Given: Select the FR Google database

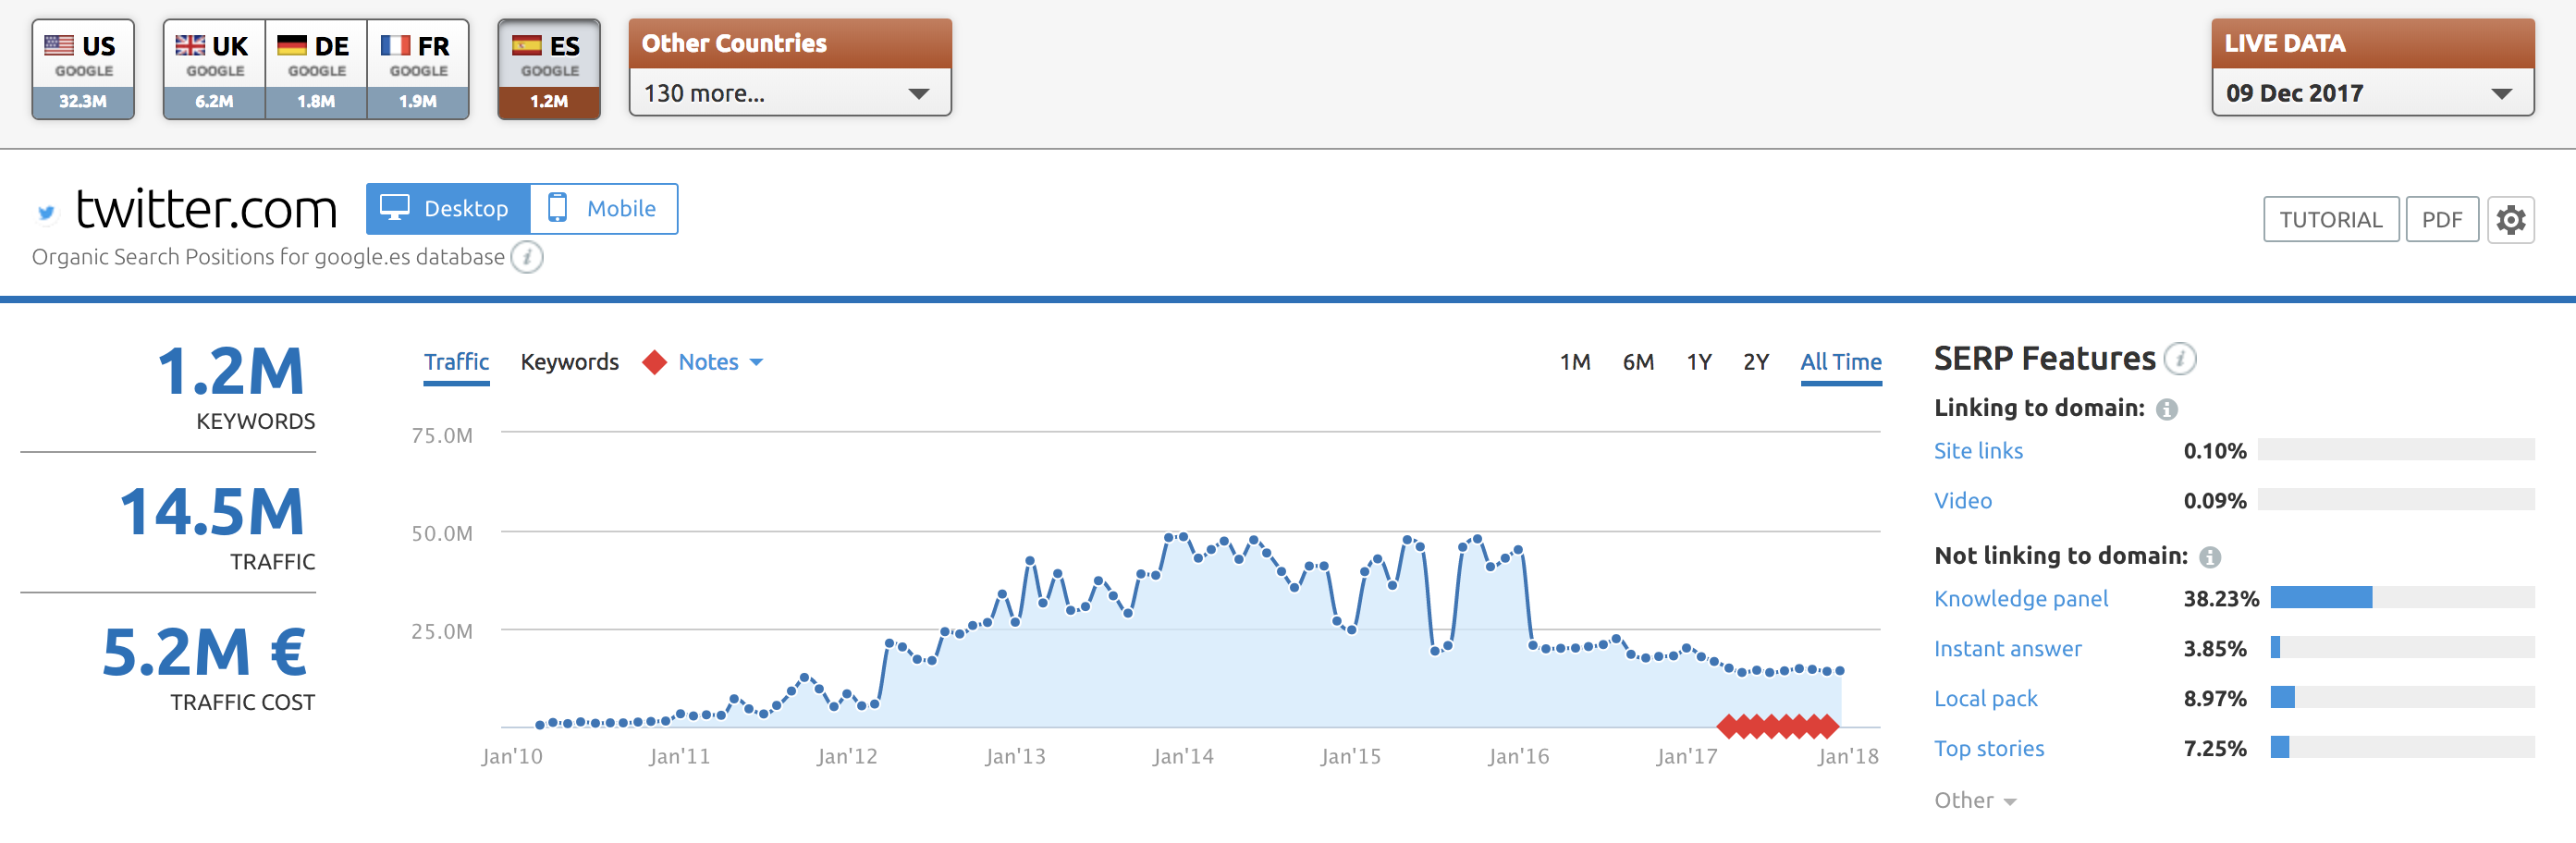Looking at the screenshot, I should [x=418, y=69].
